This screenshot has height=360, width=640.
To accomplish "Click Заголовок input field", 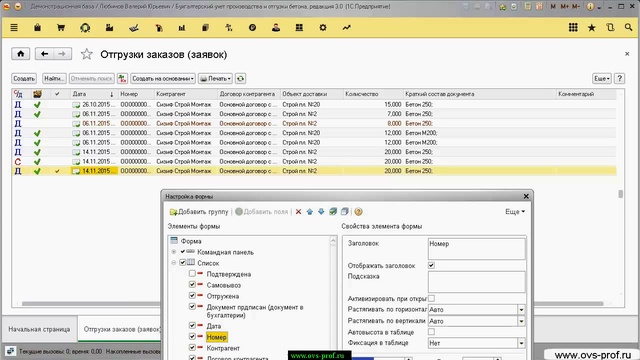I will [476, 249].
